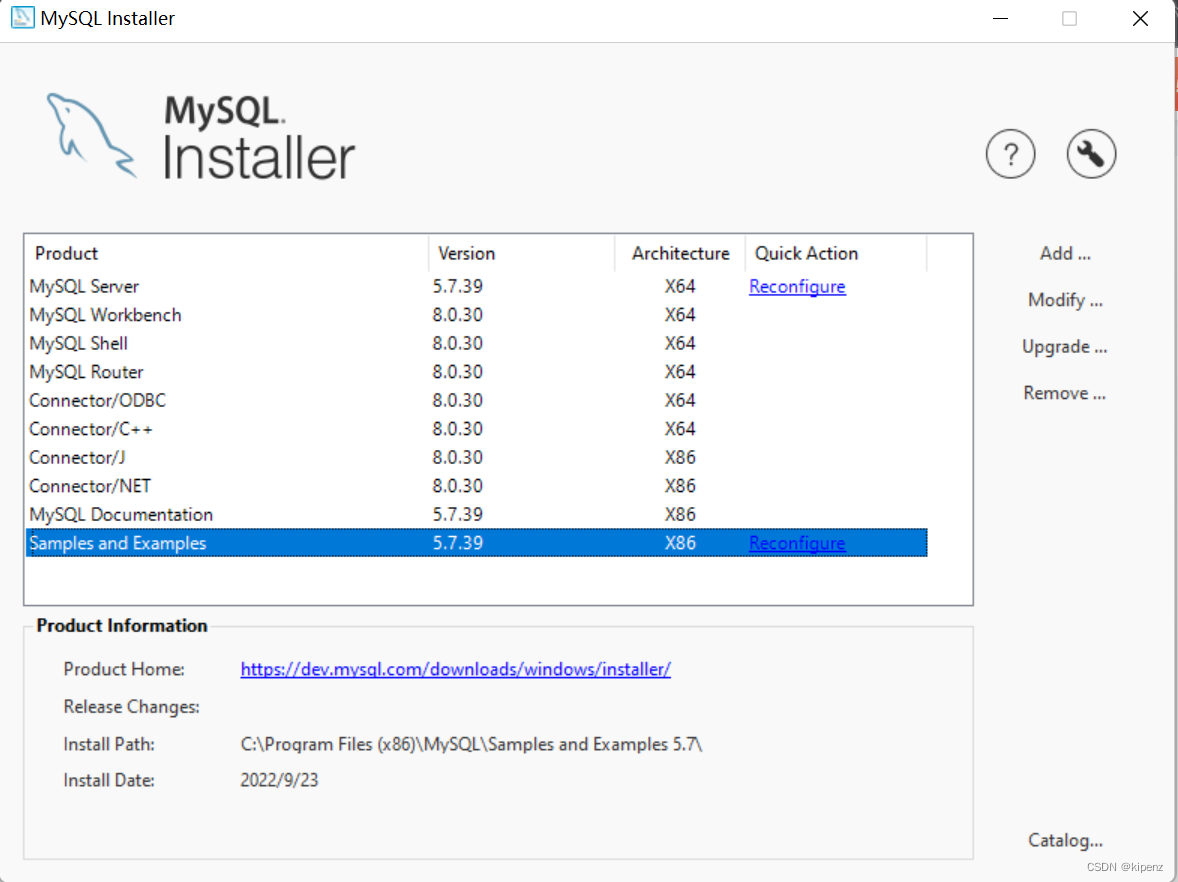Select the MySQL Shell row
Screen dimensions: 1178x882
pyautogui.click(x=78, y=343)
